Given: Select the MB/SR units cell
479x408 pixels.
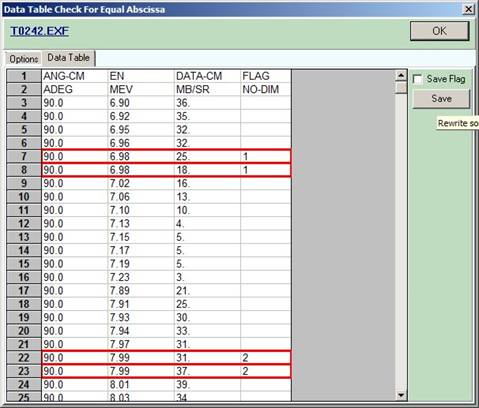Looking at the screenshot, I should coord(207,89).
